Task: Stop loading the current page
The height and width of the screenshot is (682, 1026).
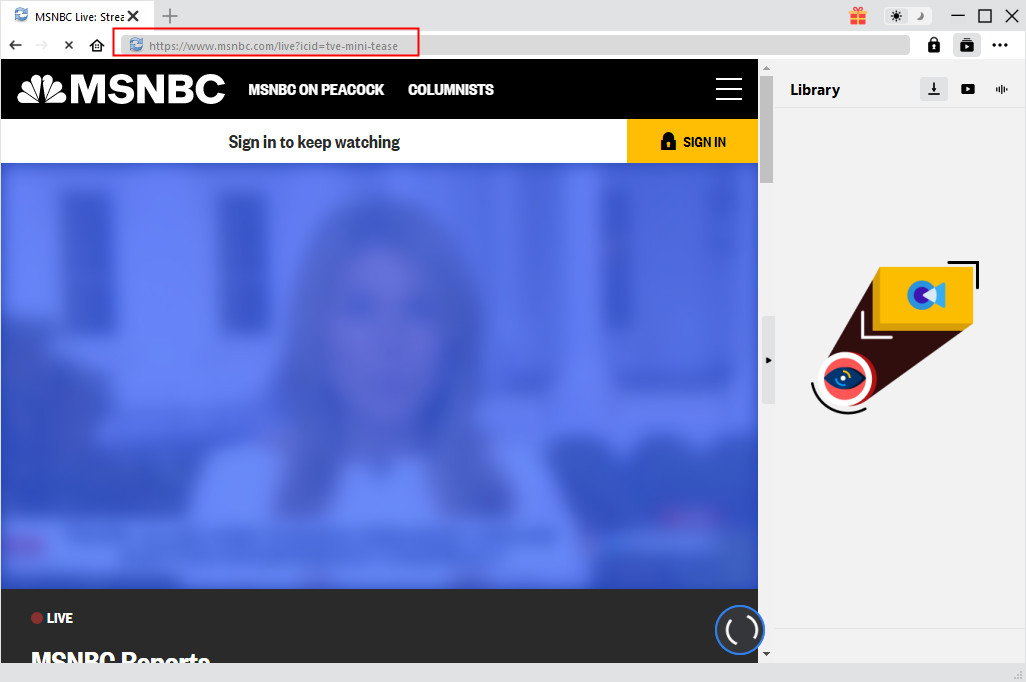Action: coord(68,45)
